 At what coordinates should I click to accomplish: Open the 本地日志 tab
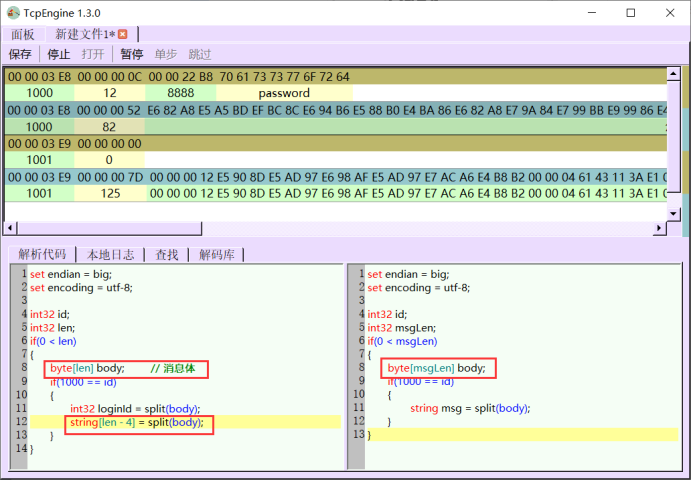(x=110, y=254)
